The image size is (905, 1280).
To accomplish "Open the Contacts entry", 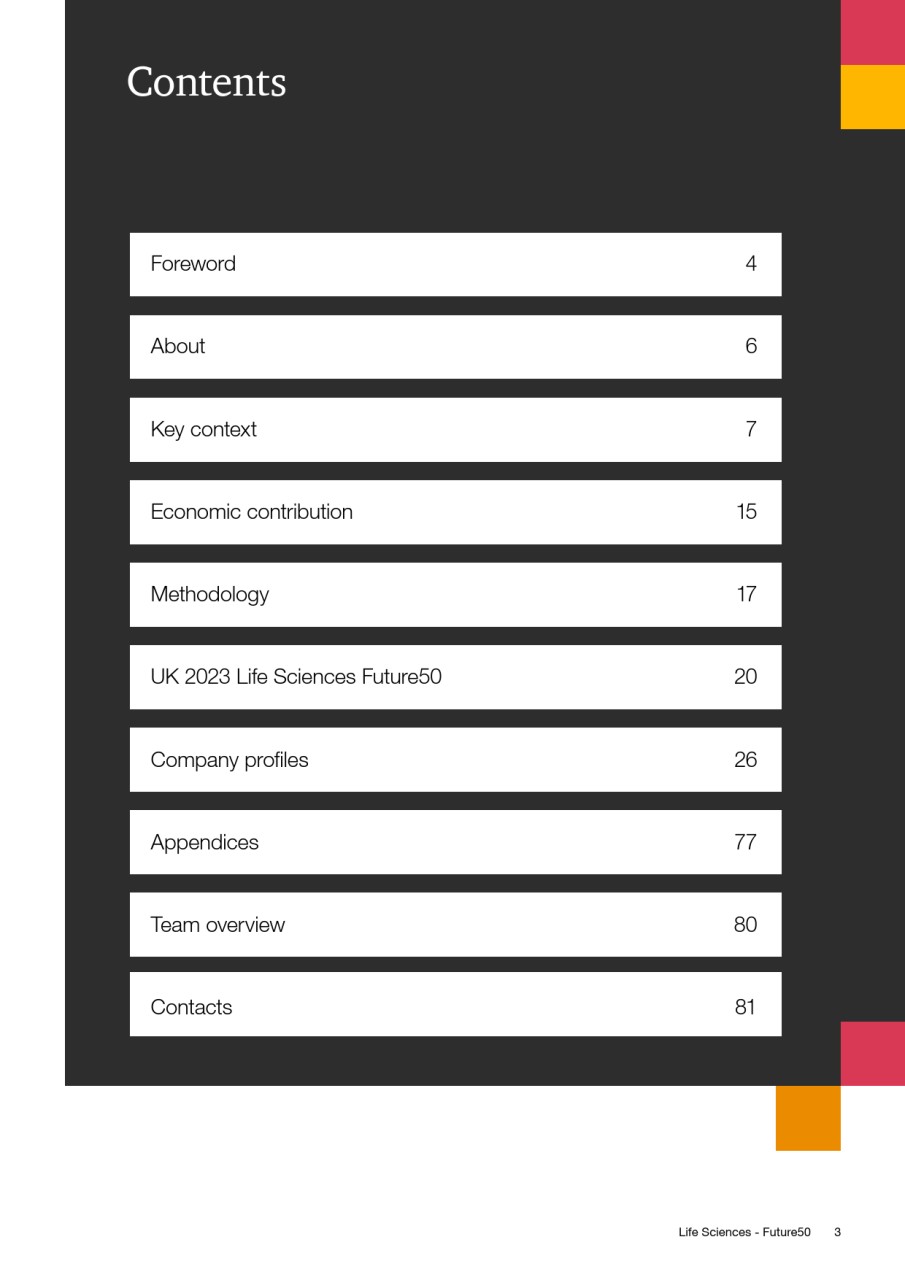I will pos(455,1005).
